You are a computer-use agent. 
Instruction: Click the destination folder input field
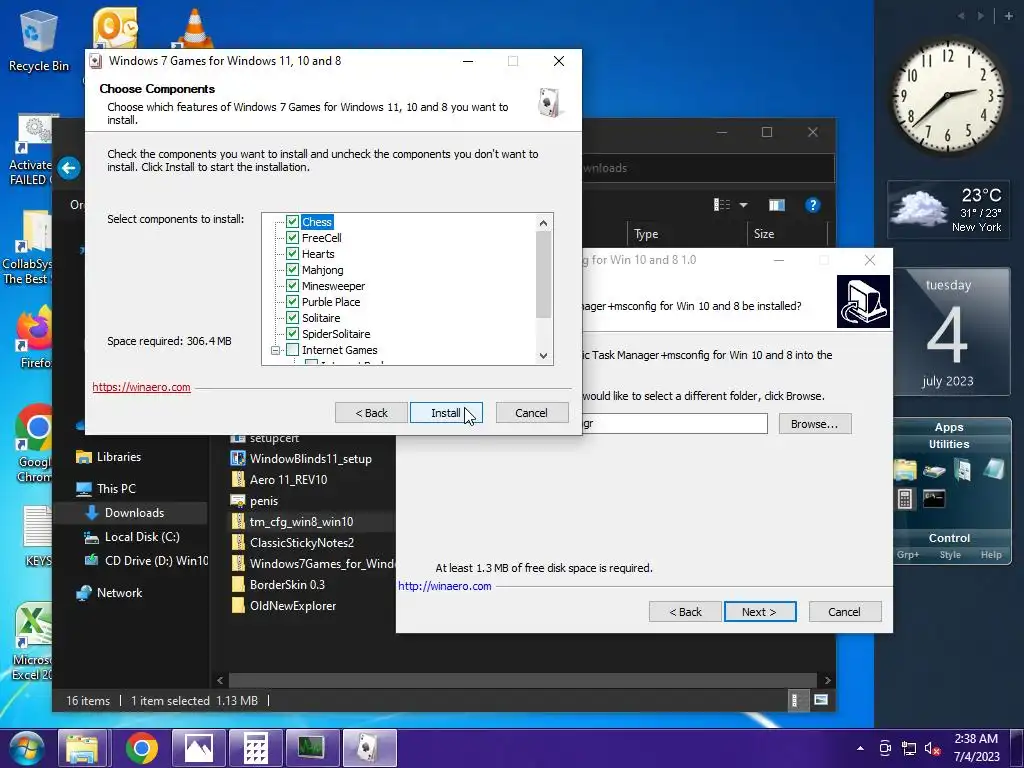(x=674, y=423)
